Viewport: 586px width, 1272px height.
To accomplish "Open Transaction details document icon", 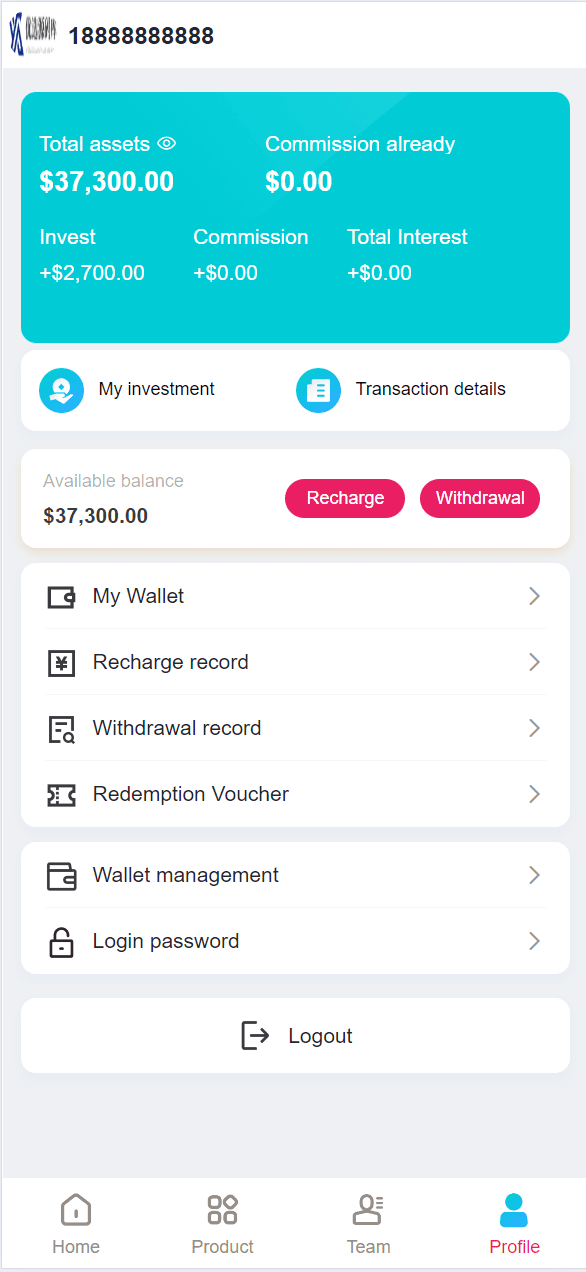I will click(319, 390).
